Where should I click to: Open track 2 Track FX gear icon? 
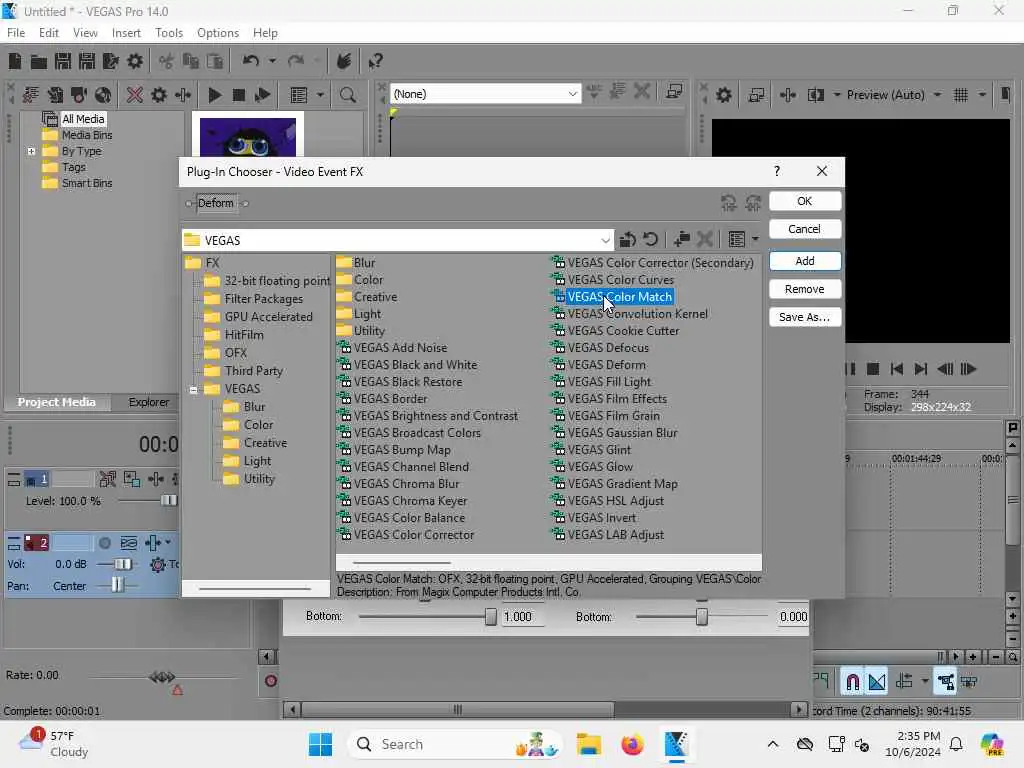point(157,564)
